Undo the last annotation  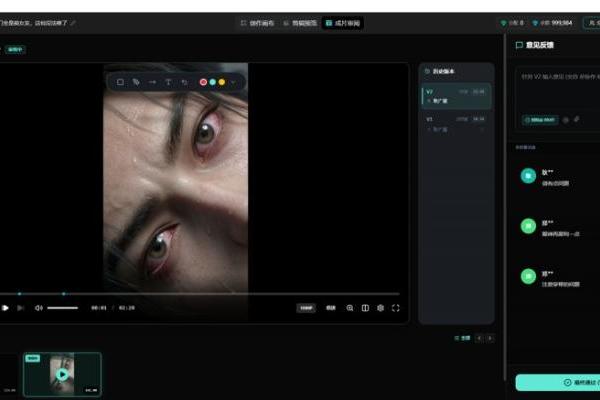pyautogui.click(x=185, y=82)
